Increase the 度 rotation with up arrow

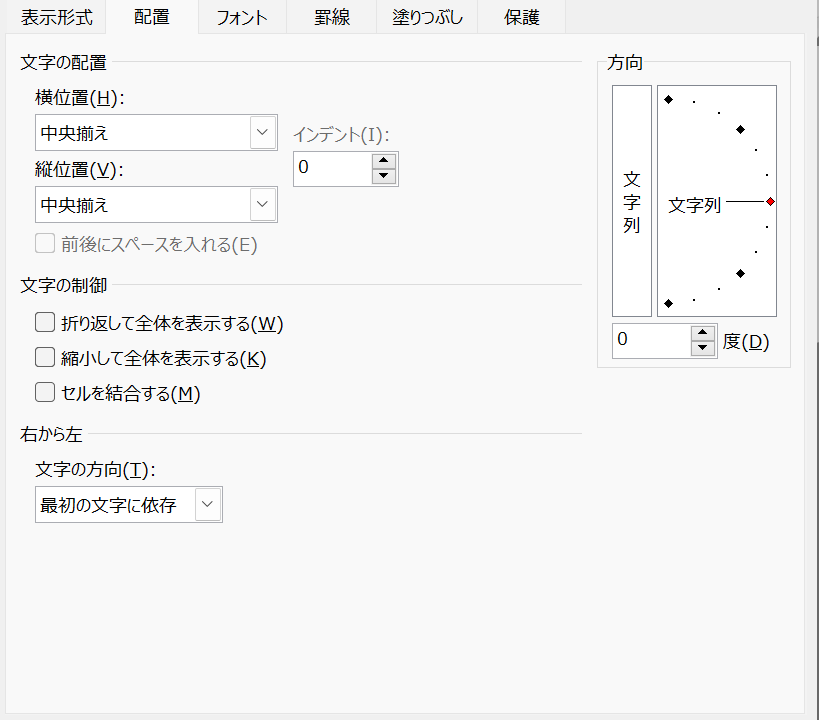(703, 333)
